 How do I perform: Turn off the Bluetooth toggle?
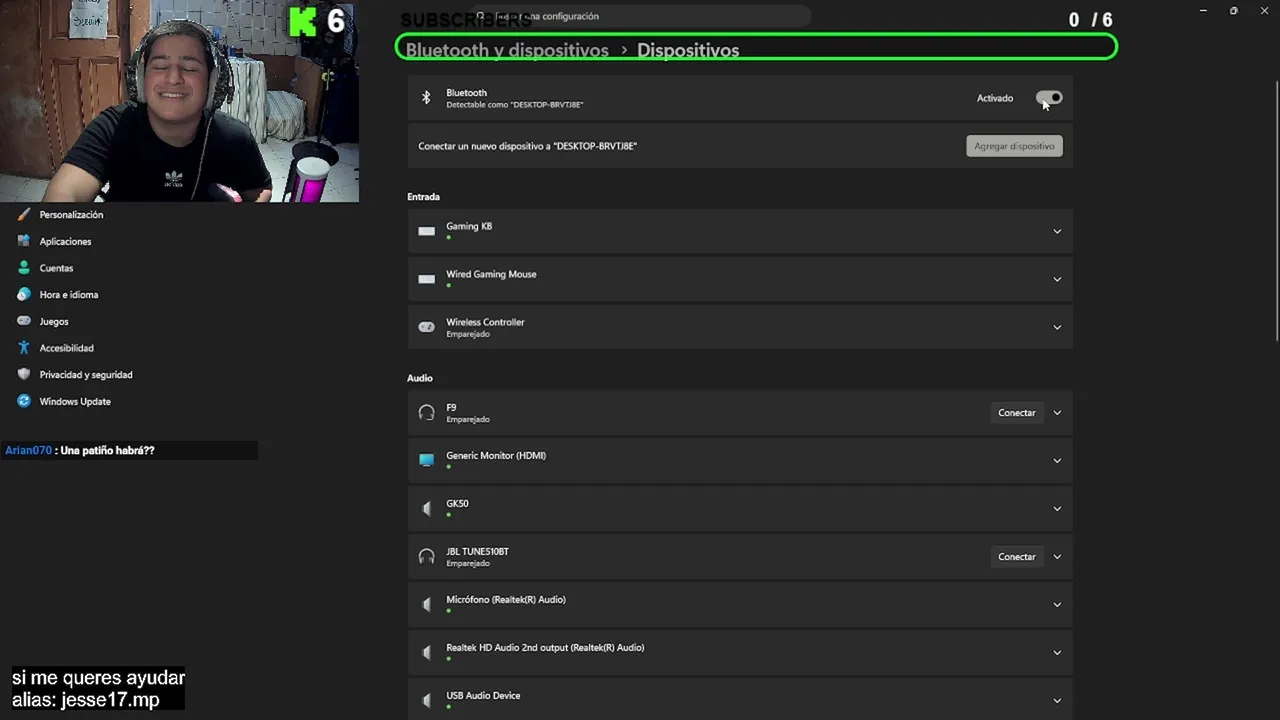[x=1049, y=98]
